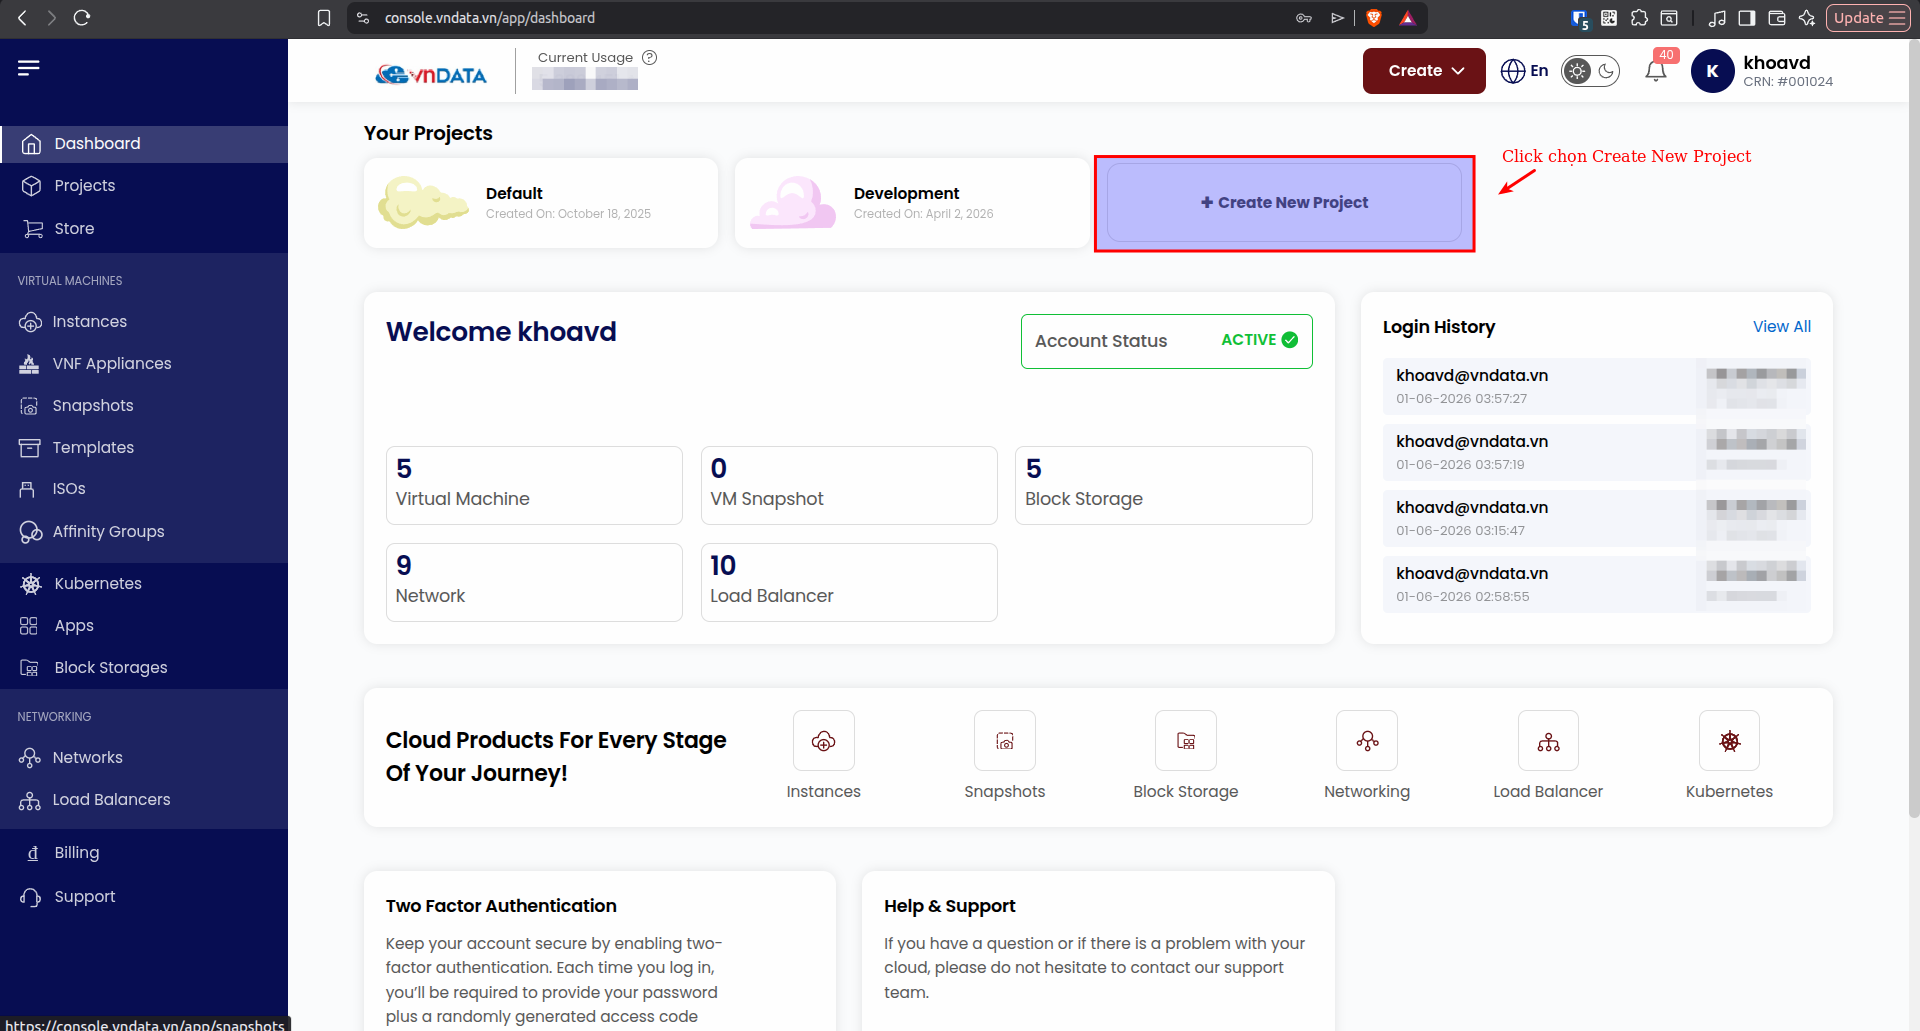Click the Account Status ACTIVE indicator

pos(1167,341)
